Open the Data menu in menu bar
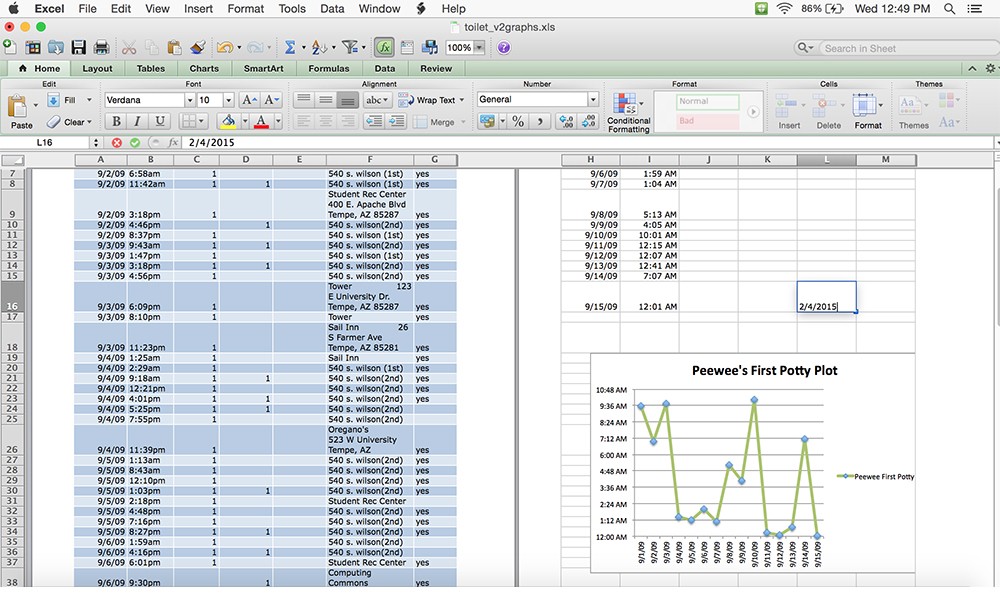 coord(332,9)
